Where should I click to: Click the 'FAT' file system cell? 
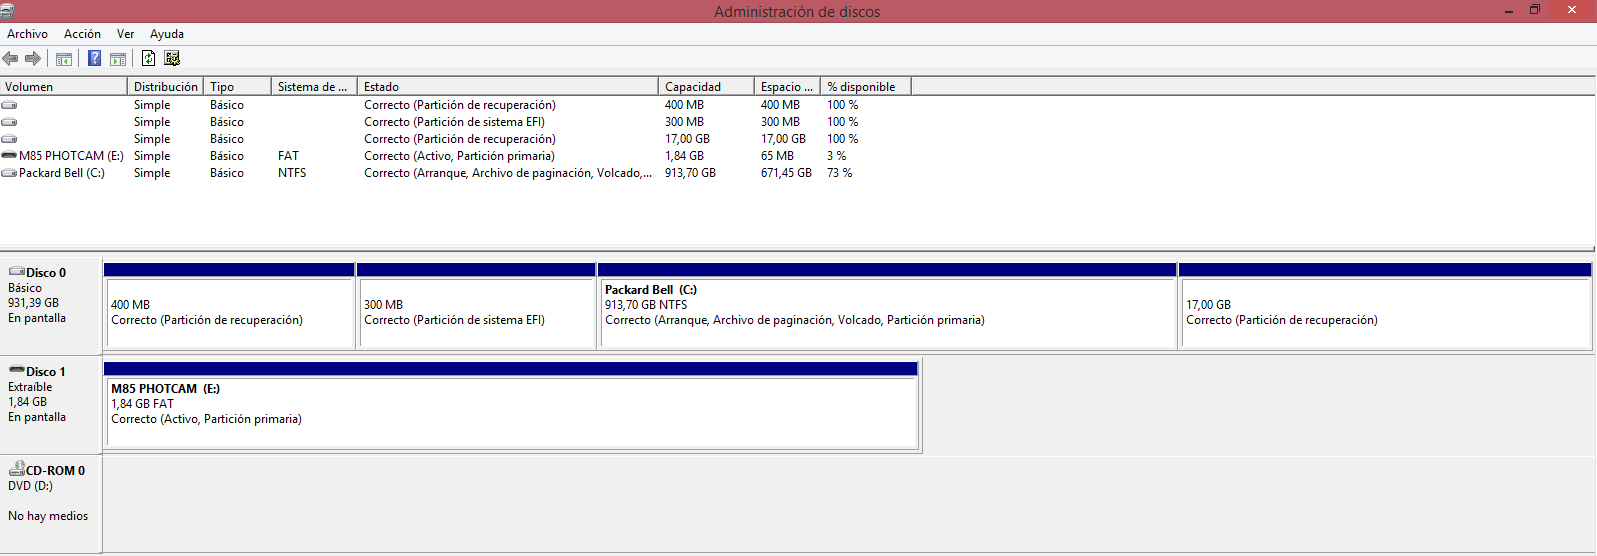pyautogui.click(x=288, y=155)
